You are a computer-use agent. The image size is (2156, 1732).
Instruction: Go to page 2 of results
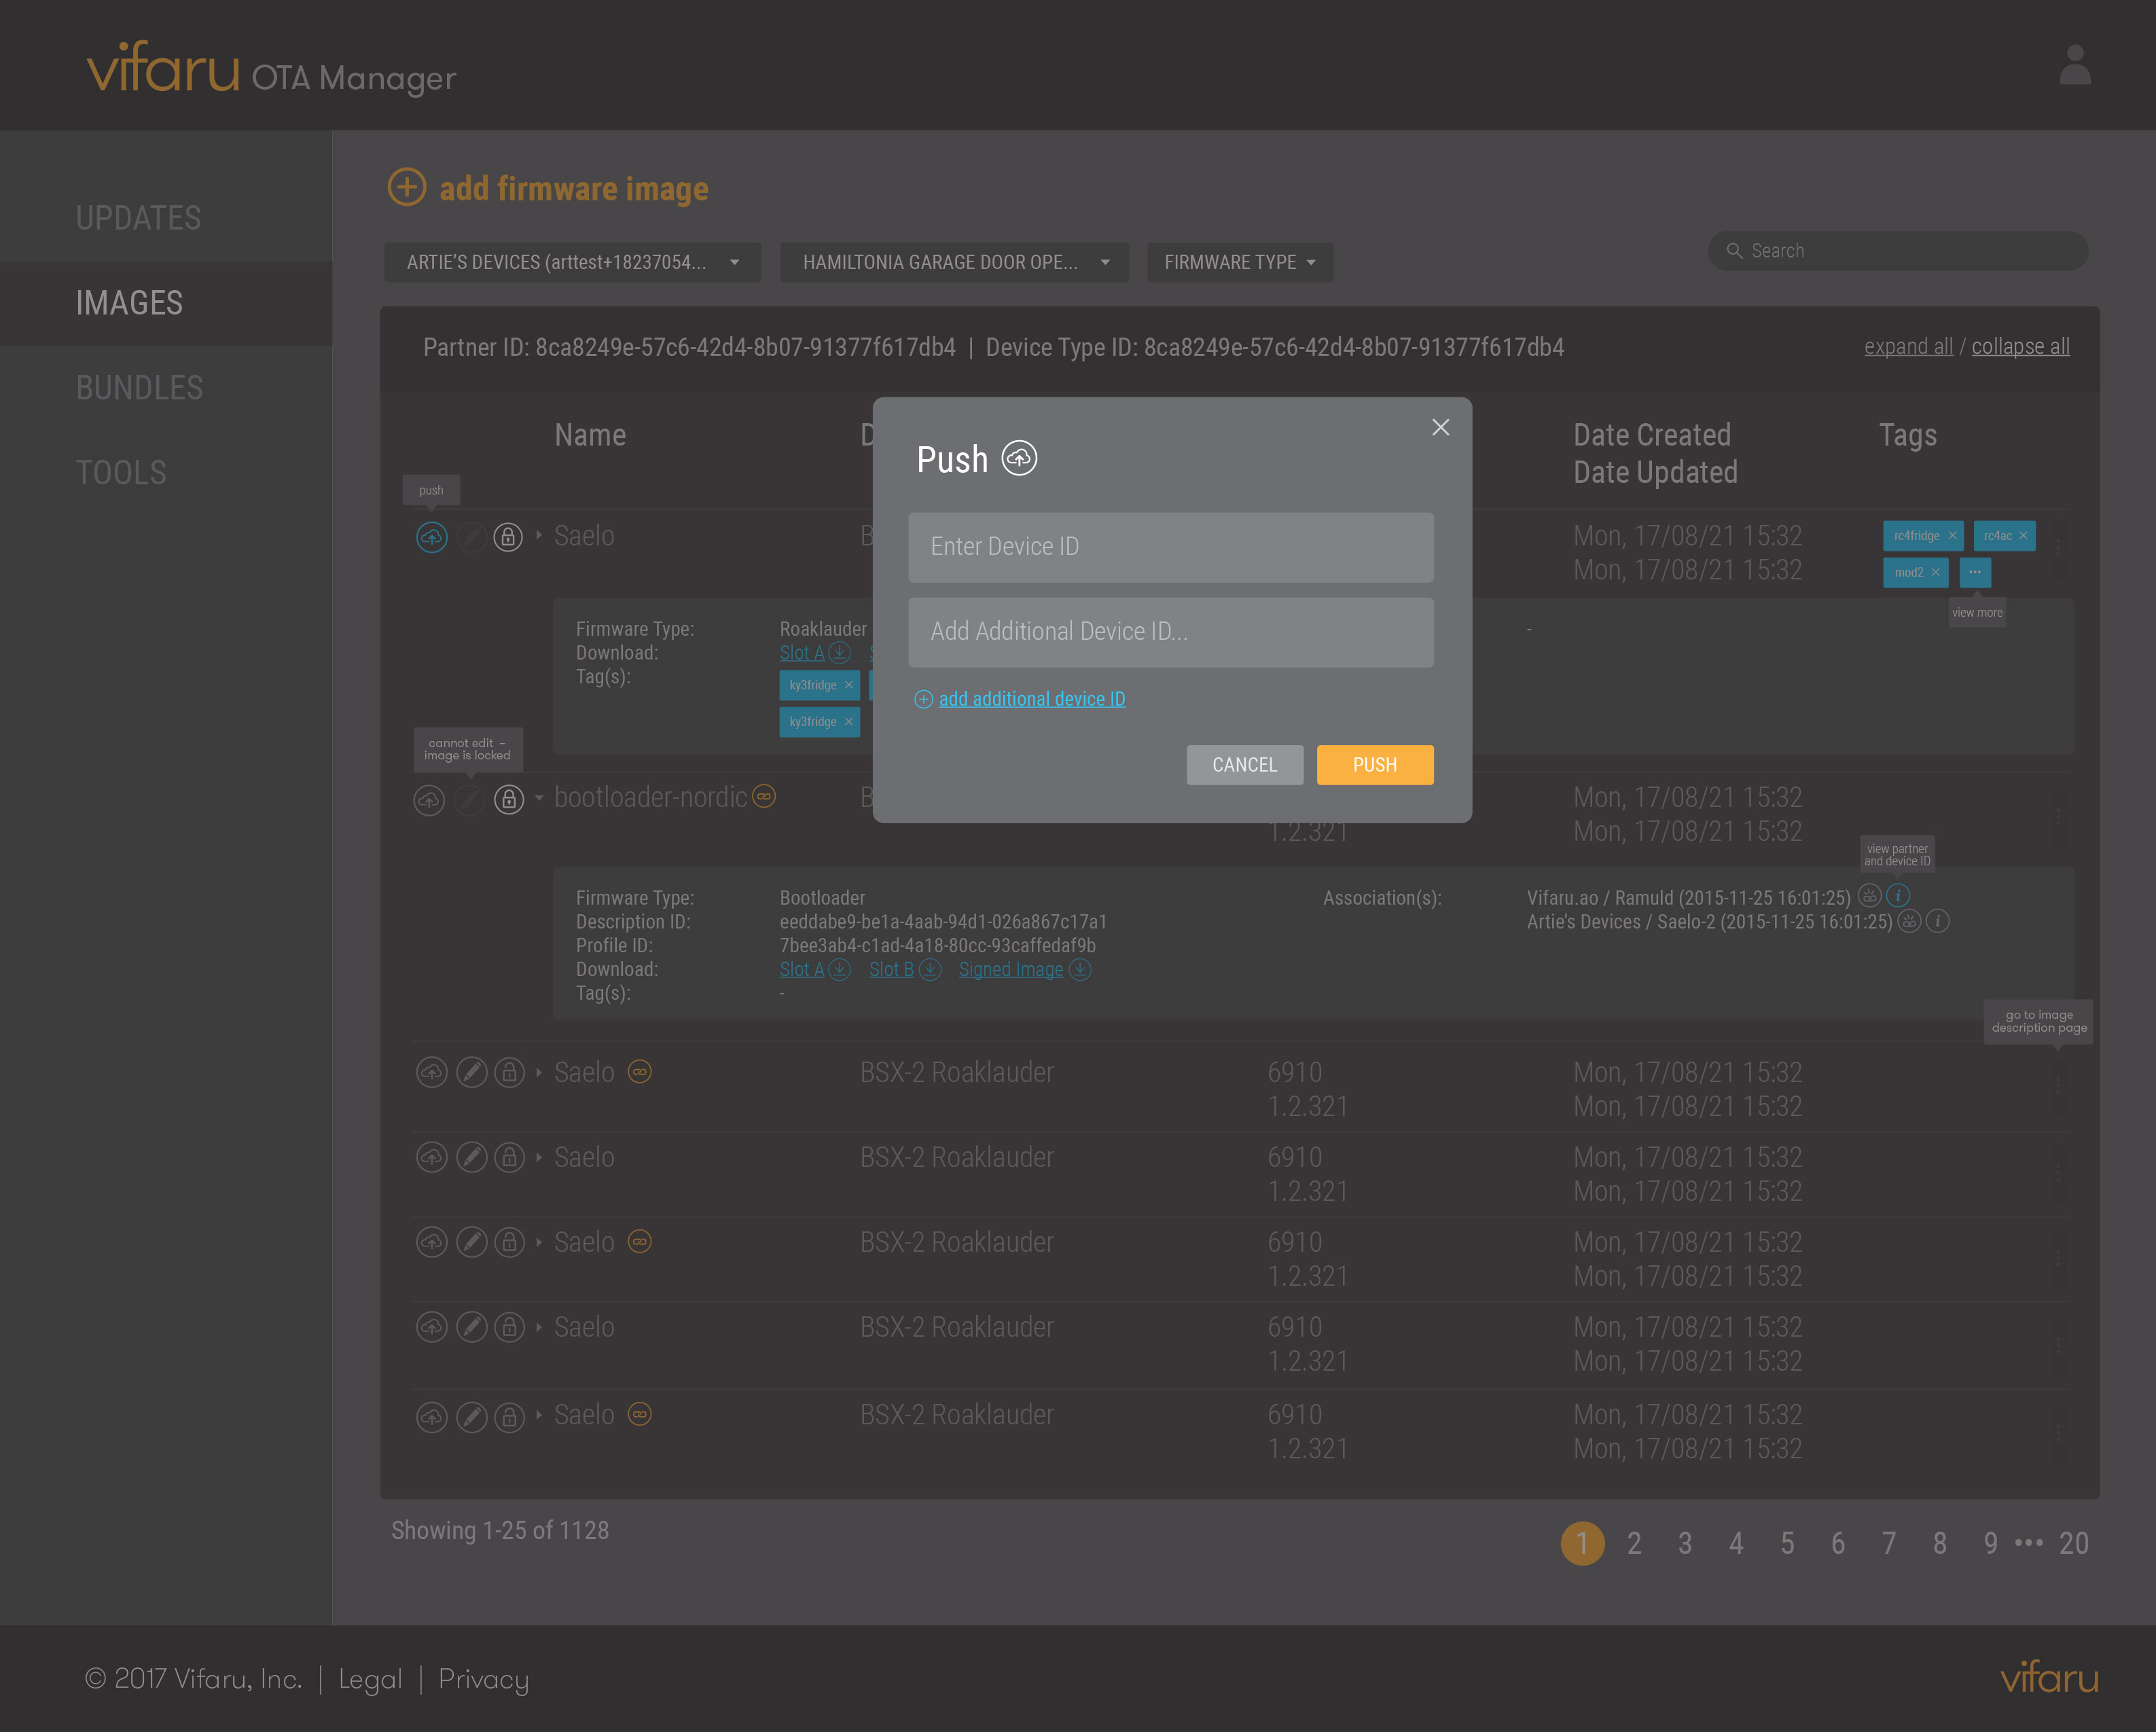pyautogui.click(x=1634, y=1543)
